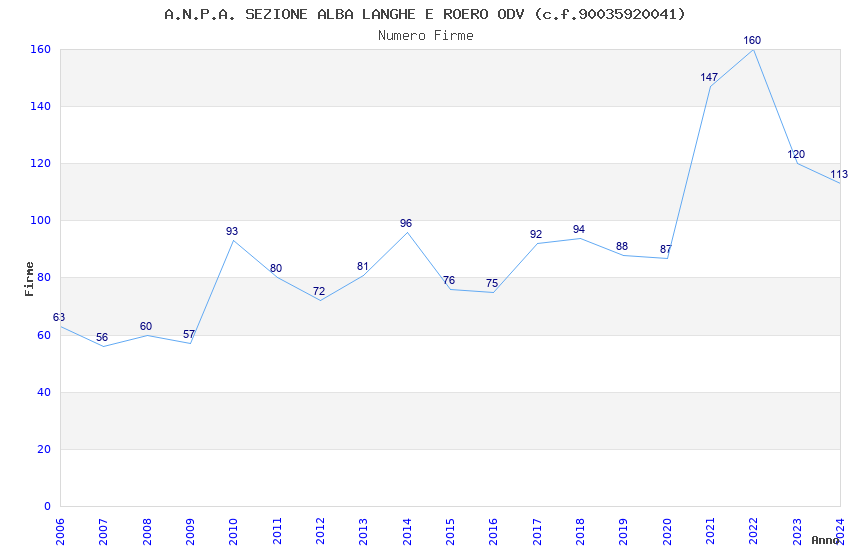Image resolution: width=850 pixels, height=550 pixels.
Task: Select the data label 63 for 2006
Action: point(59,317)
